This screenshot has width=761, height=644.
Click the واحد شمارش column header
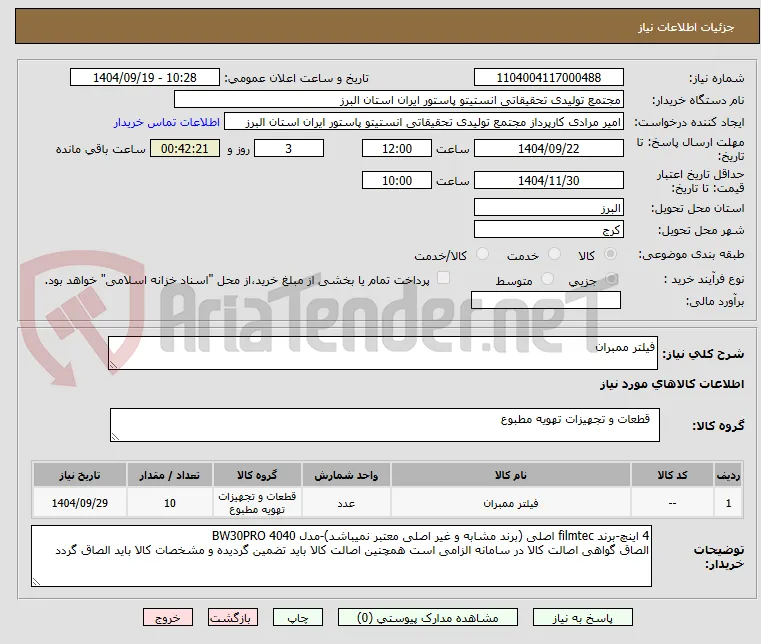pyautogui.click(x=346, y=475)
